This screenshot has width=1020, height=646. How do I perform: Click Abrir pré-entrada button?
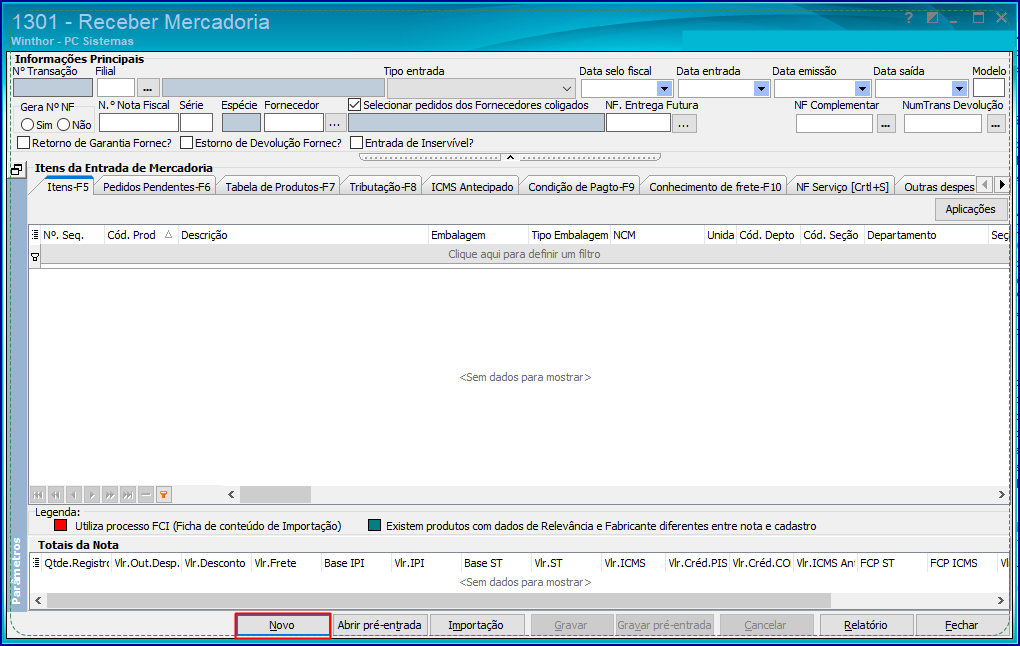(379, 625)
